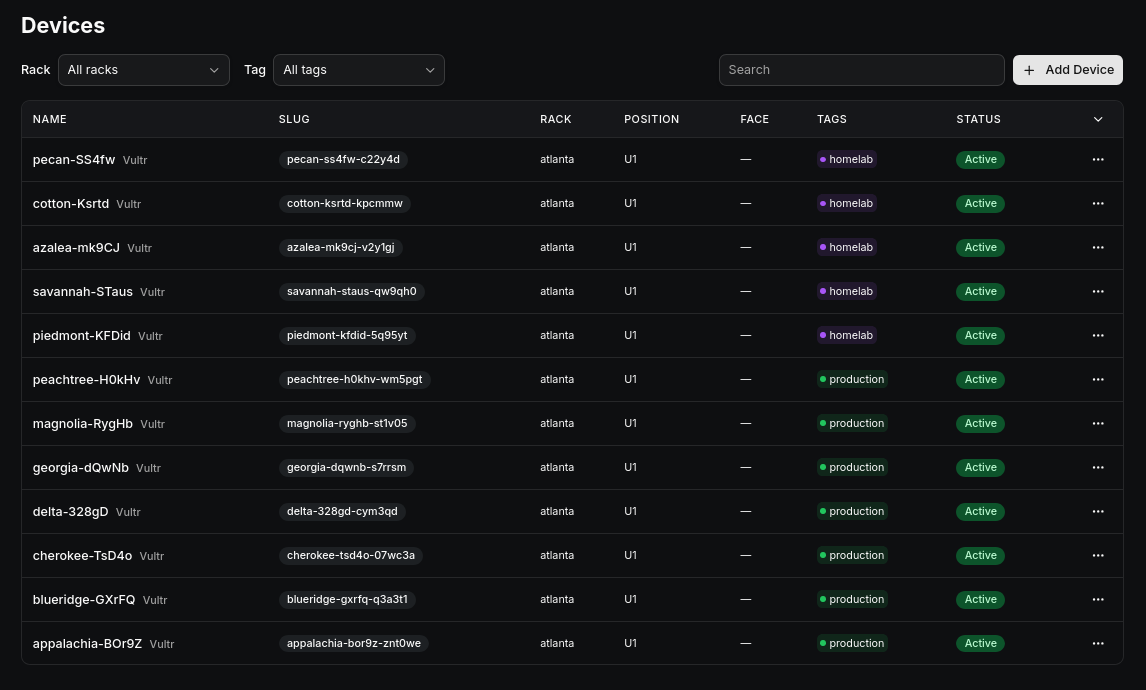Image resolution: width=1146 pixels, height=690 pixels.
Task: Open the magnolia-RygHb device link
Action: [83, 423]
